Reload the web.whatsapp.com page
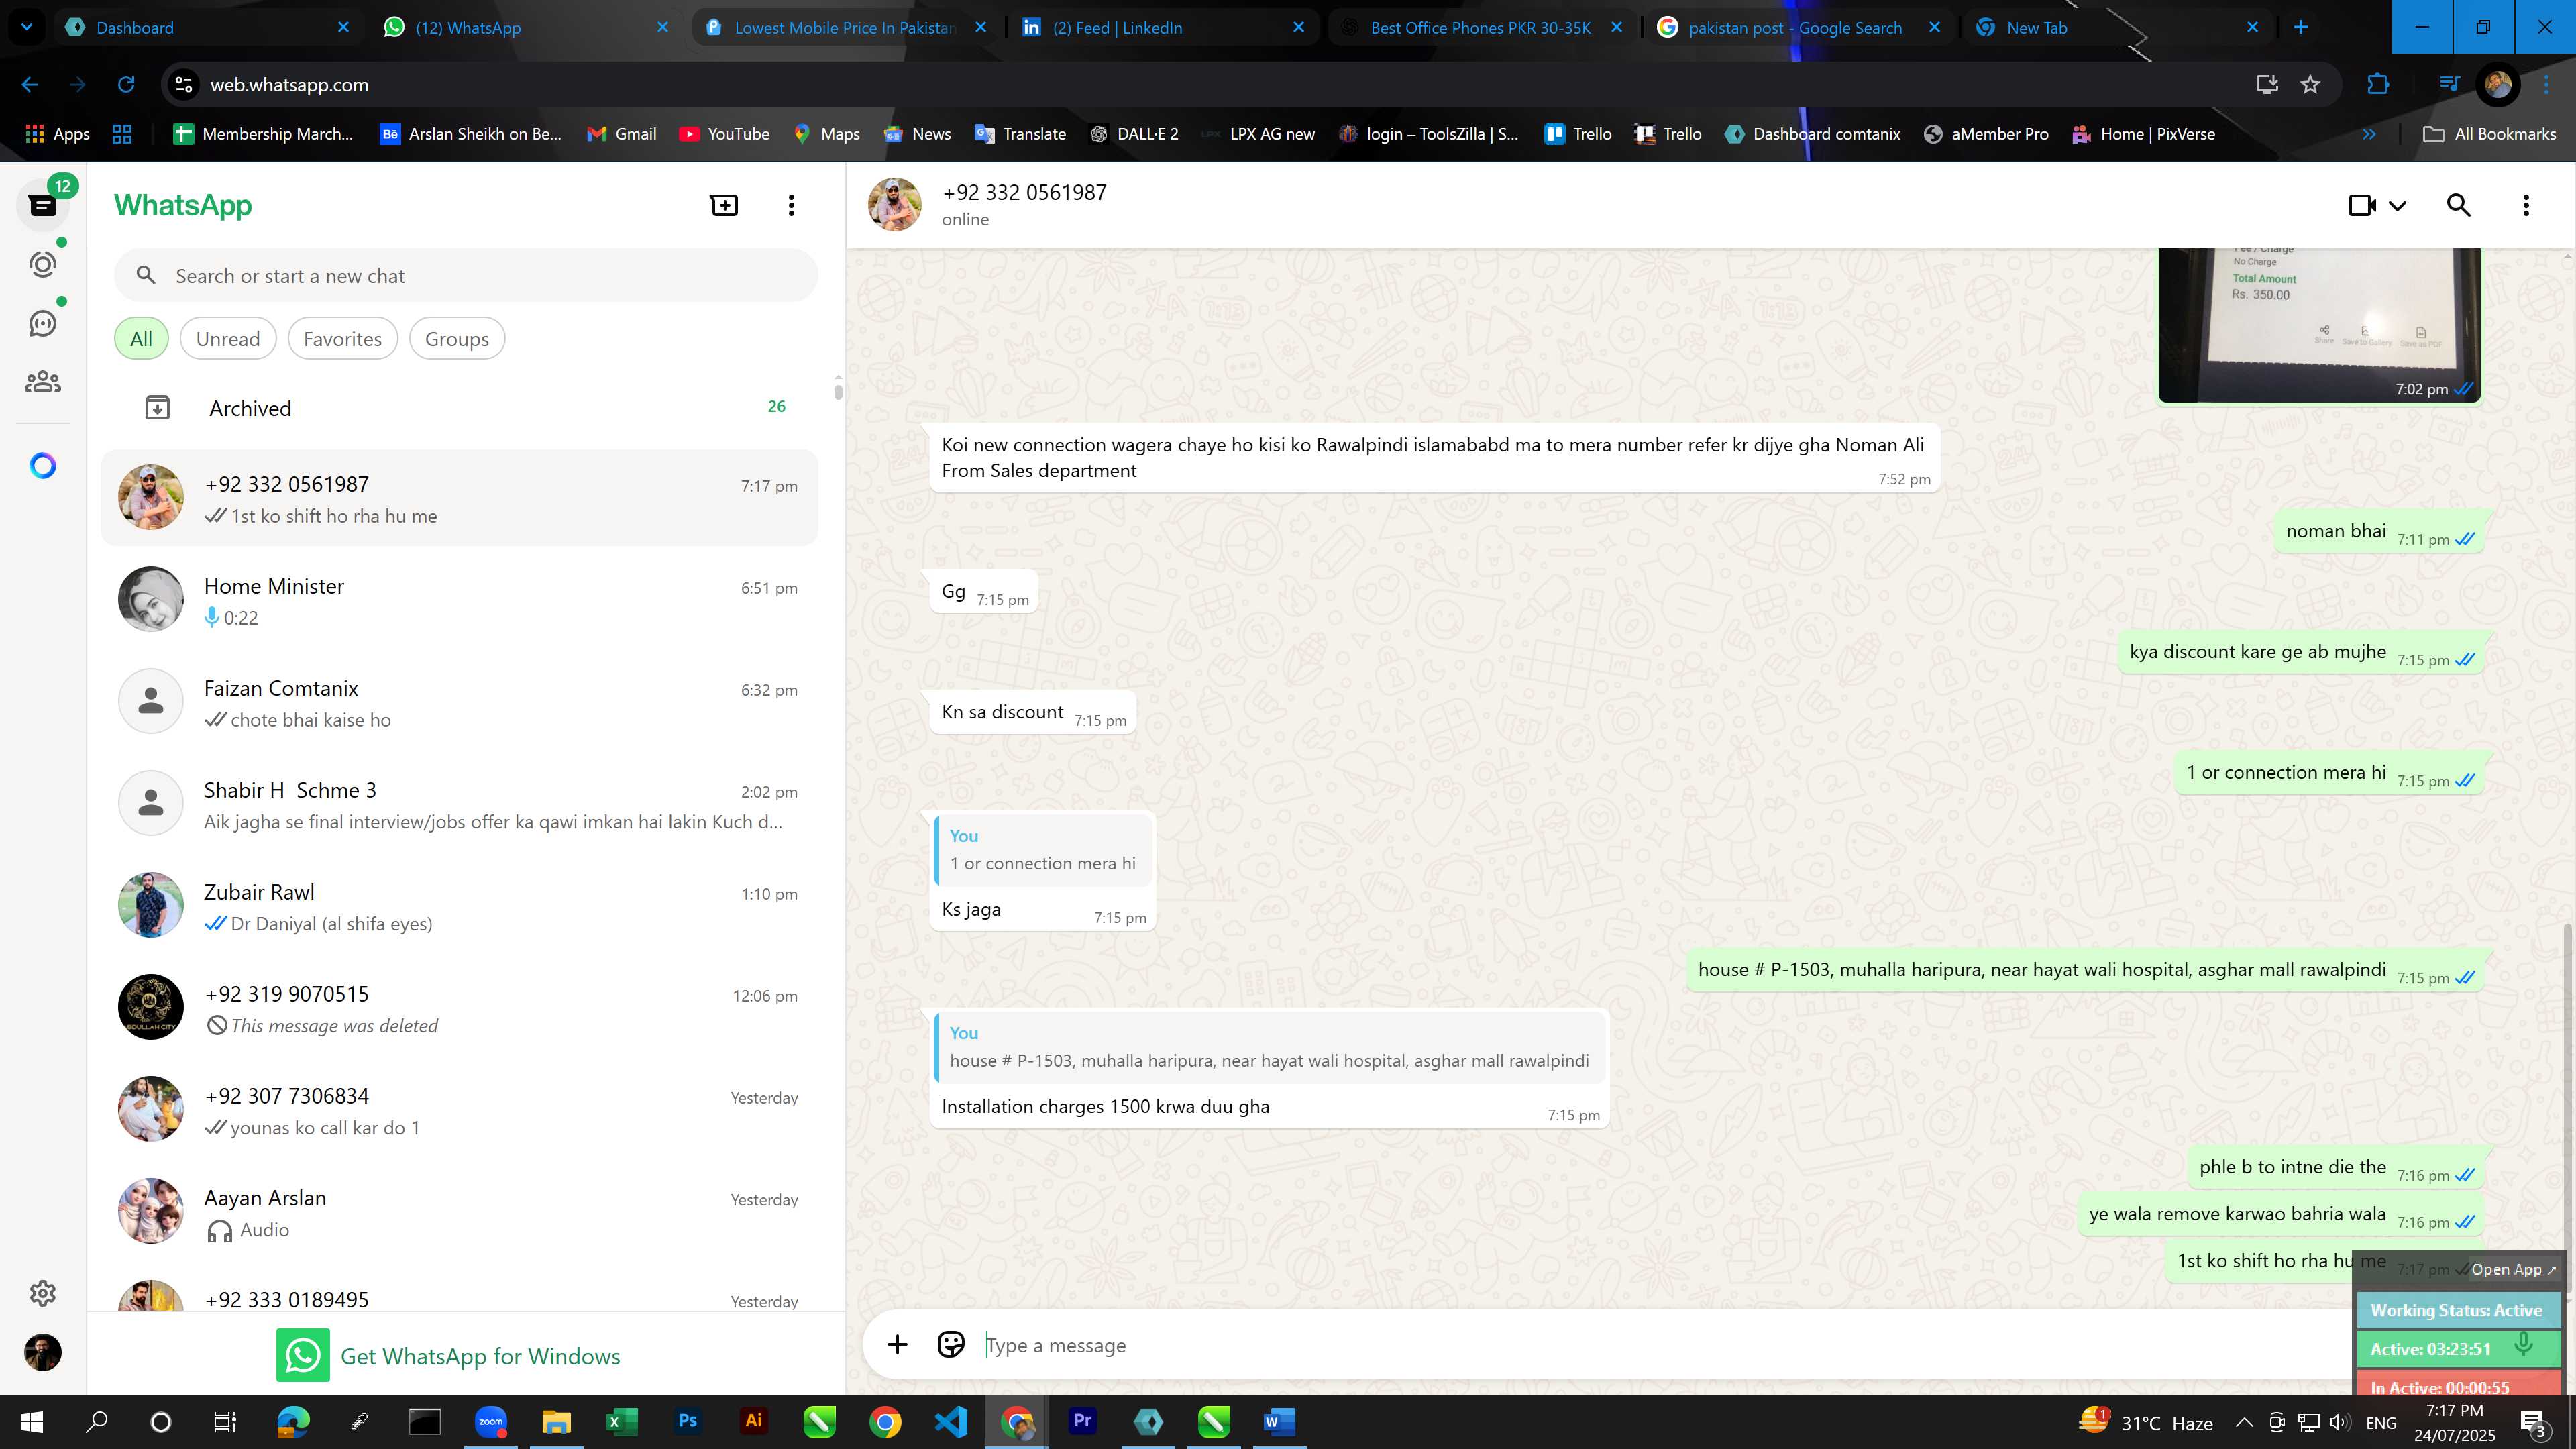The height and width of the screenshot is (1449, 2576). (x=126, y=85)
